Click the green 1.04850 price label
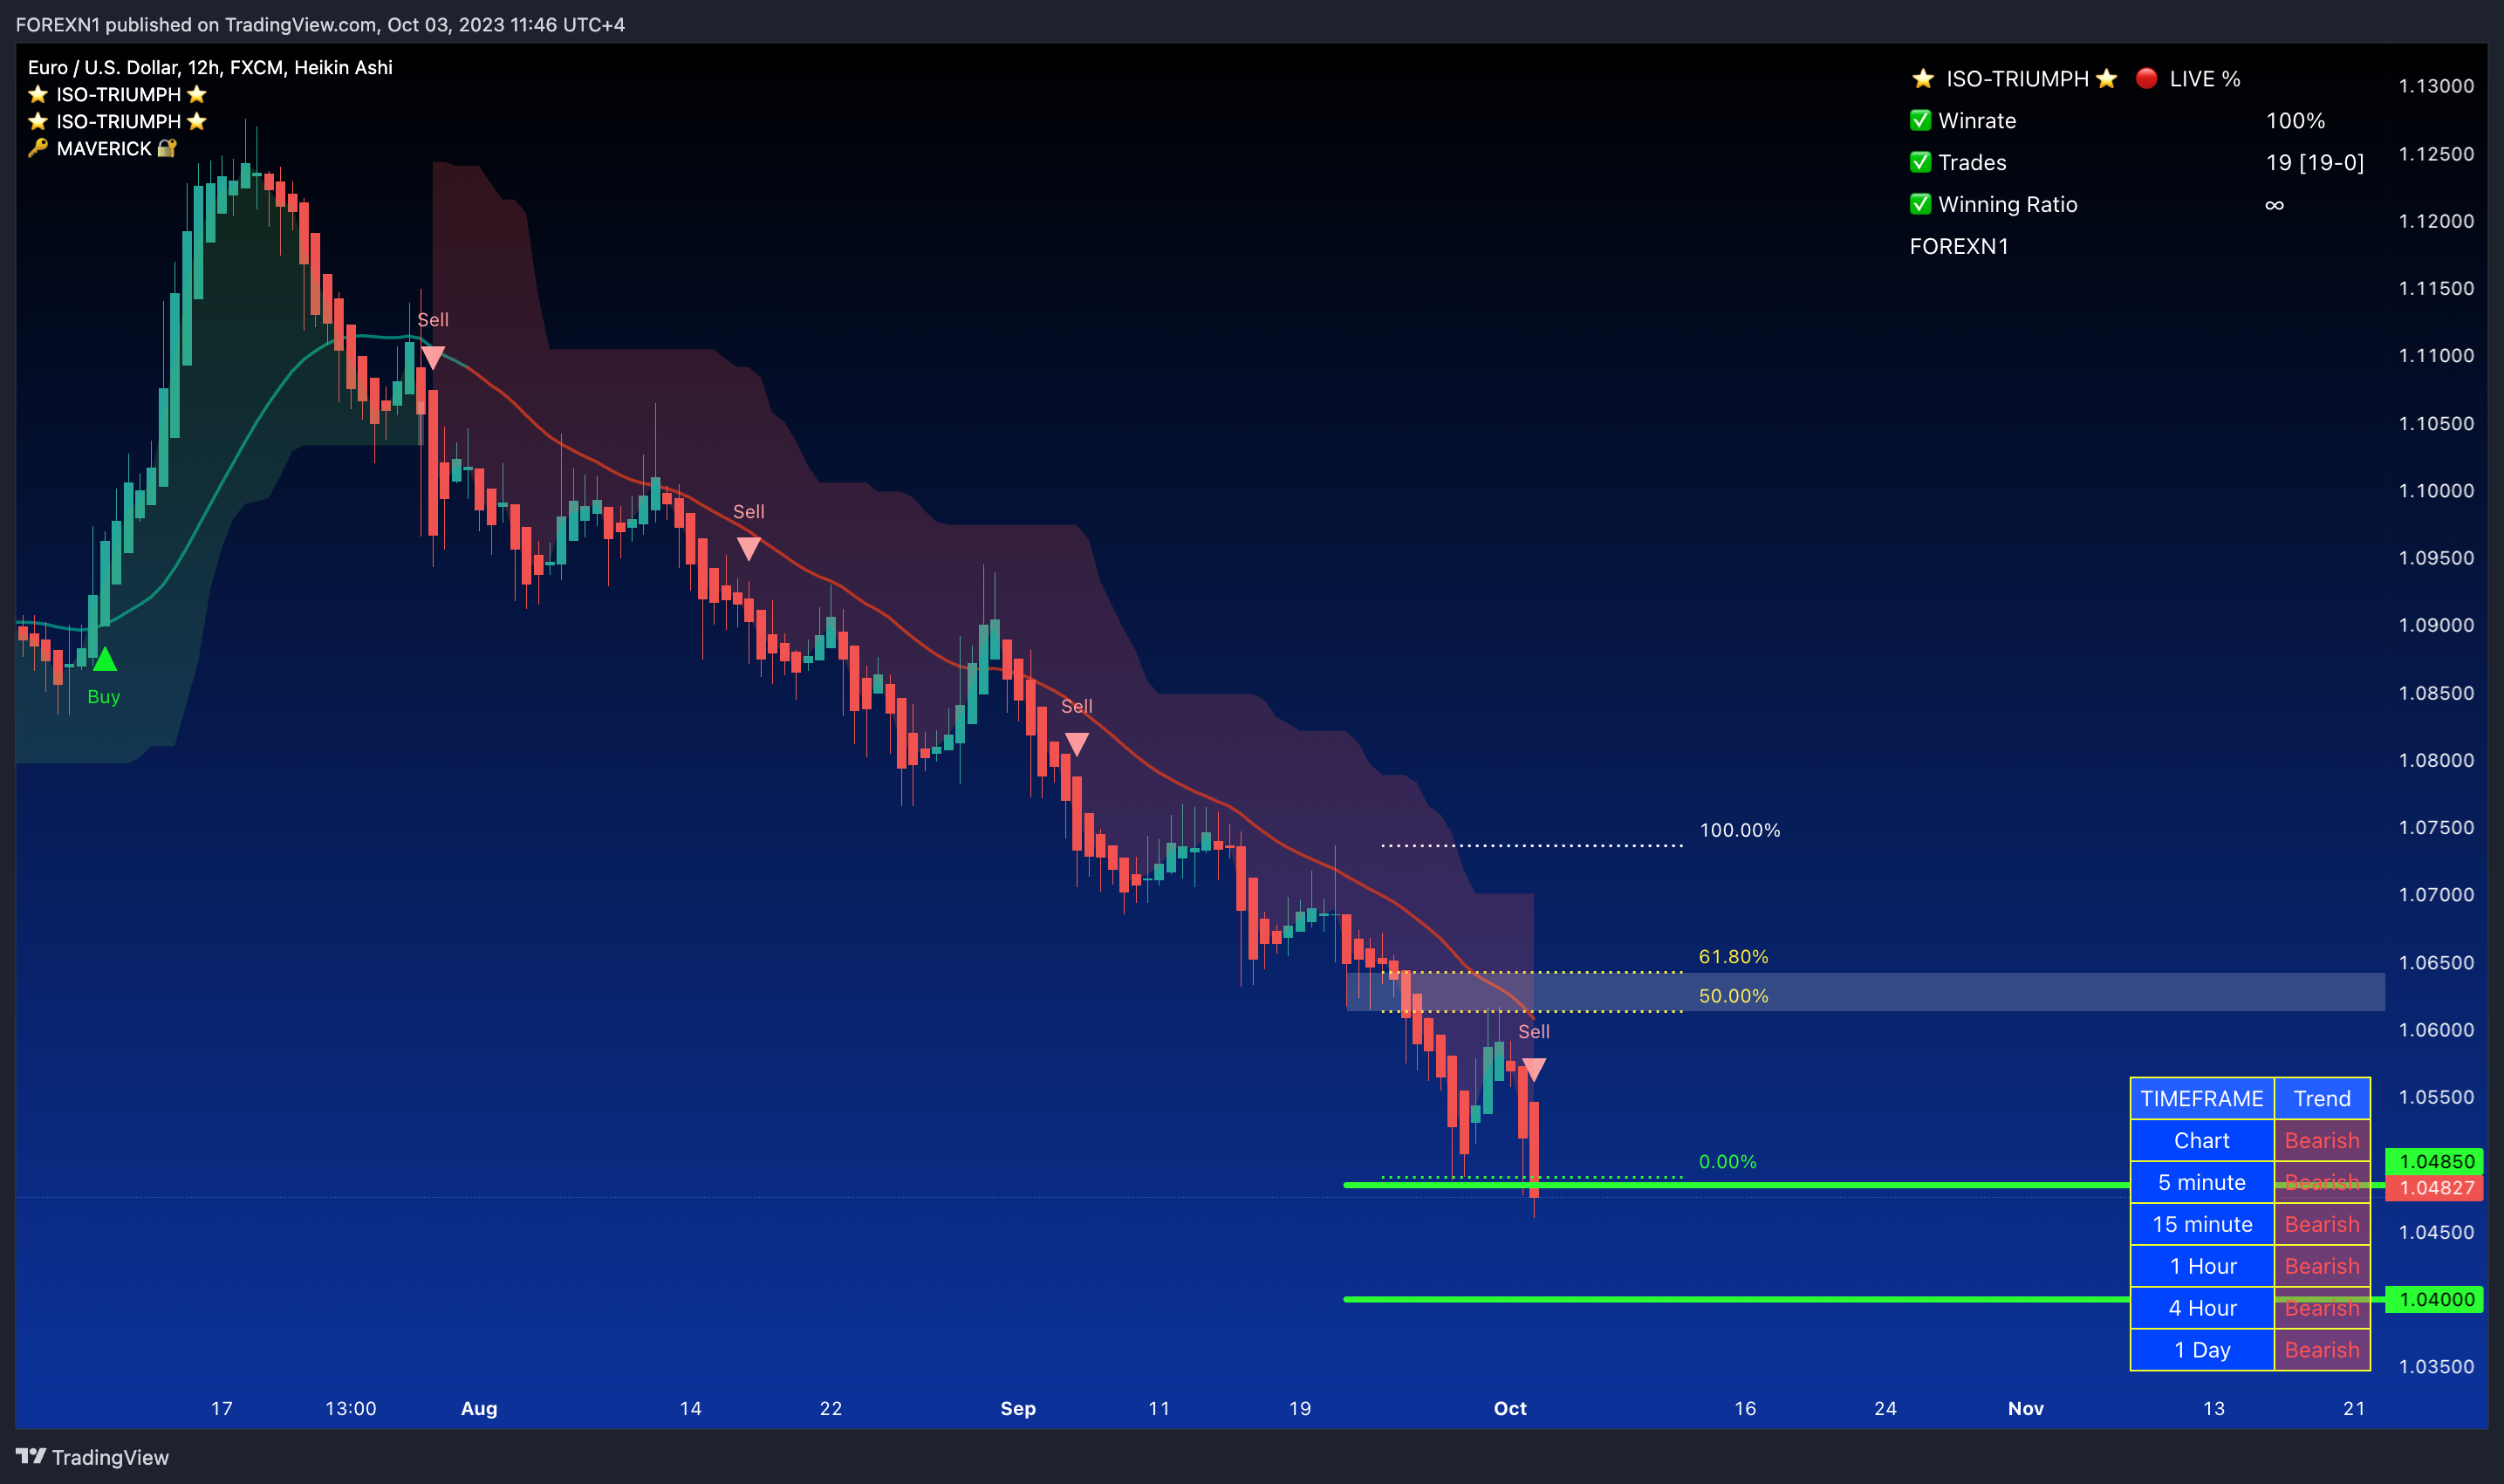This screenshot has height=1484, width=2504. tap(2436, 1161)
